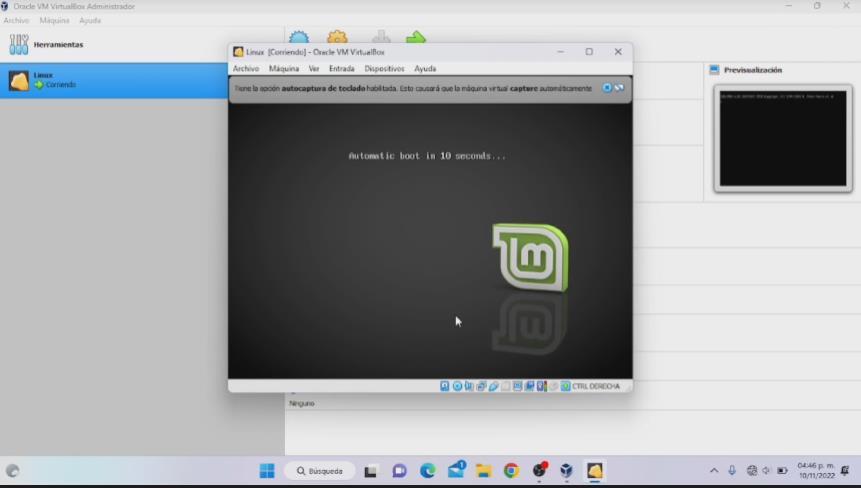Click optical disc indicator in VM status bar
Screen dimensions: 861x488
click(x=457, y=386)
